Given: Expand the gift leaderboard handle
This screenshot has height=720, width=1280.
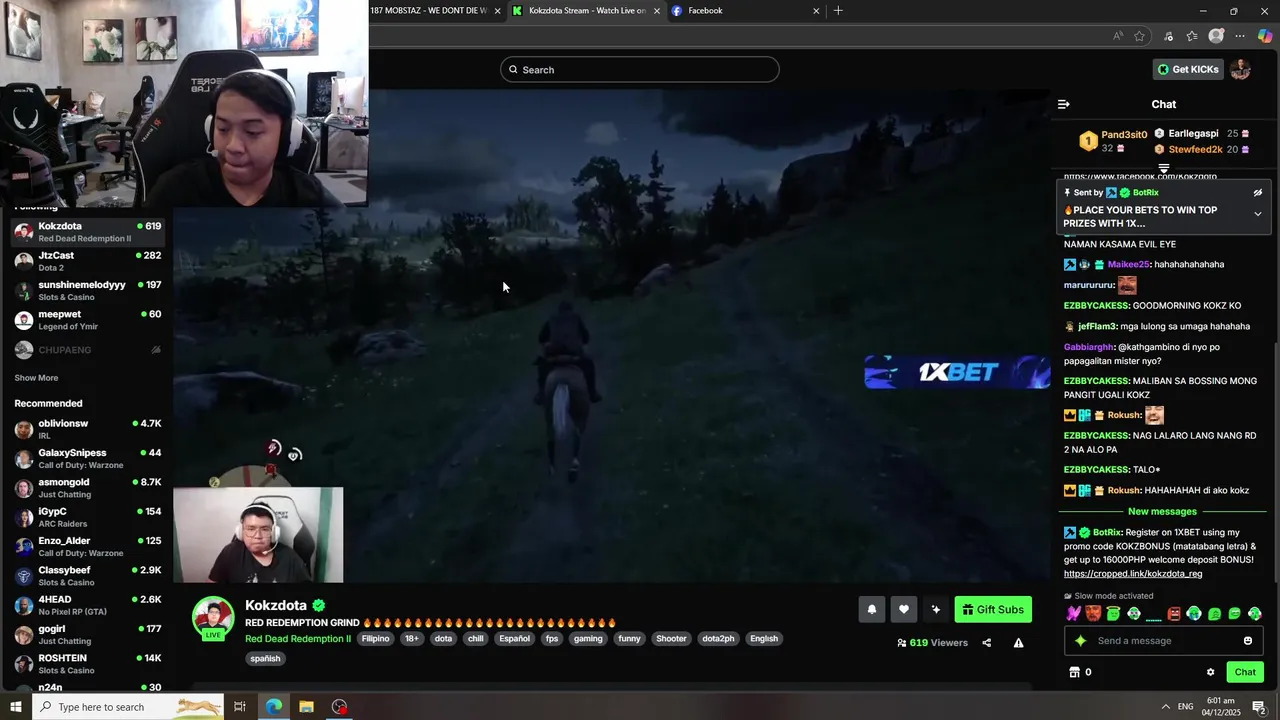Looking at the screenshot, I should (1164, 168).
